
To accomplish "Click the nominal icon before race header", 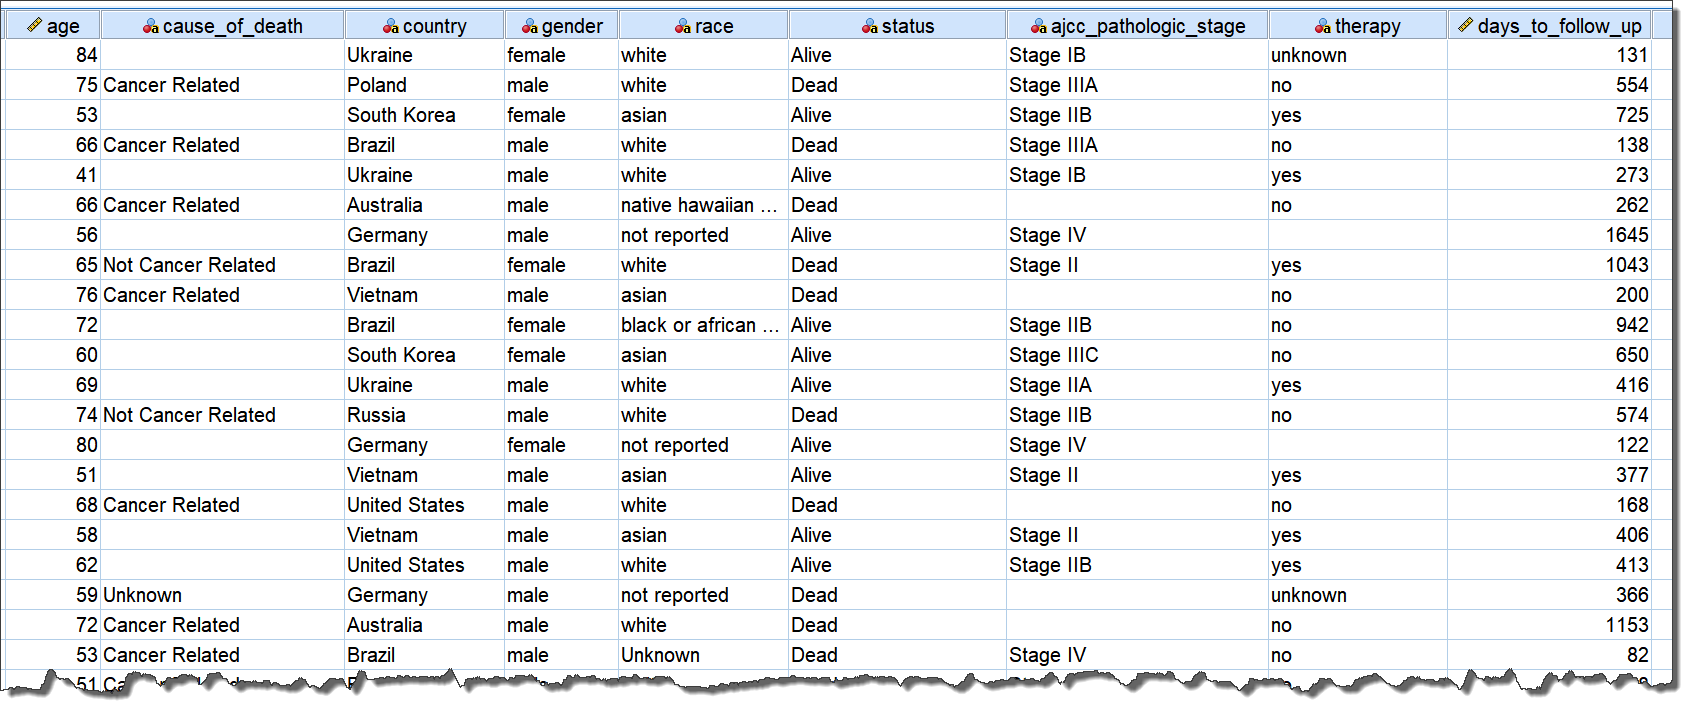I will [x=683, y=27].
